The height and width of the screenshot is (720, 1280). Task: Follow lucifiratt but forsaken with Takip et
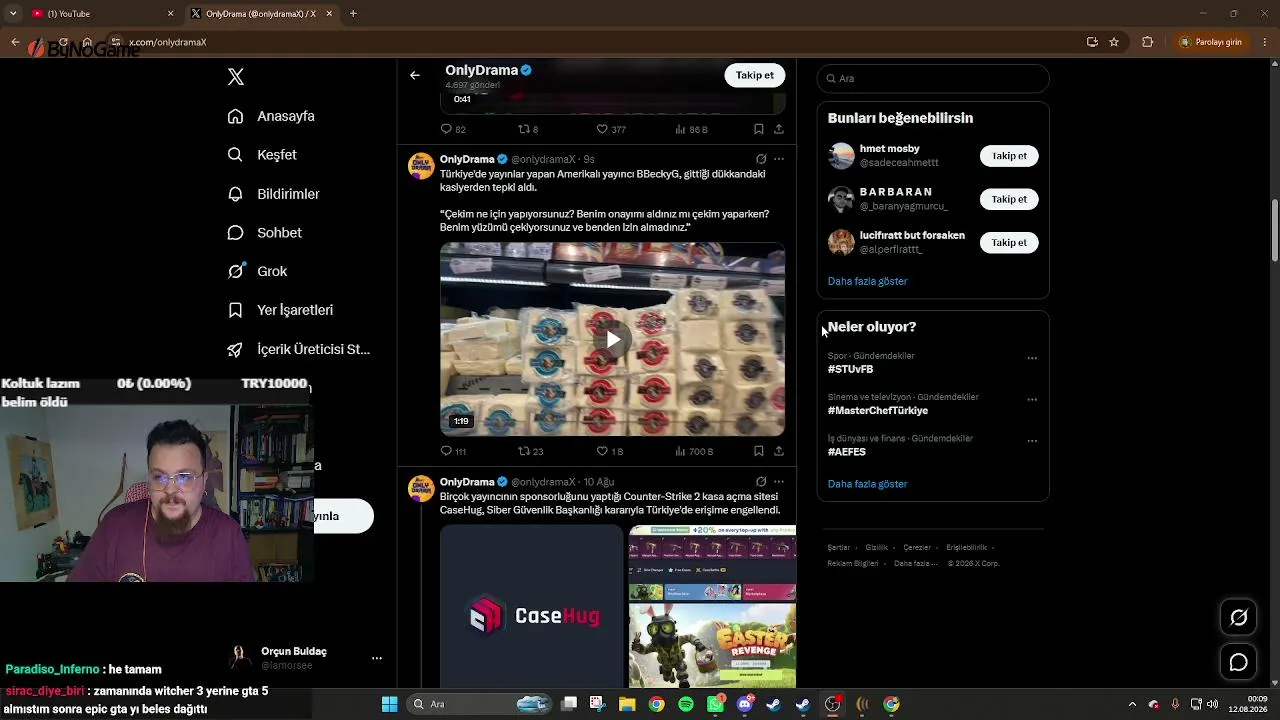pos(1009,243)
